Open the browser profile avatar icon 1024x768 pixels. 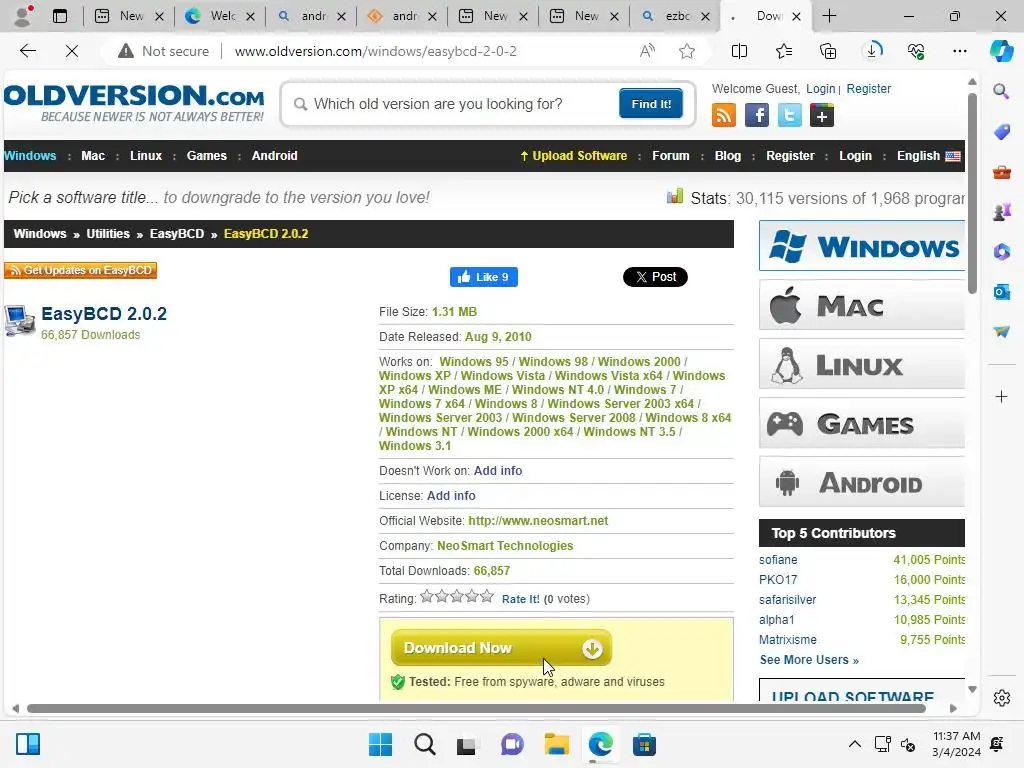[x=24, y=16]
